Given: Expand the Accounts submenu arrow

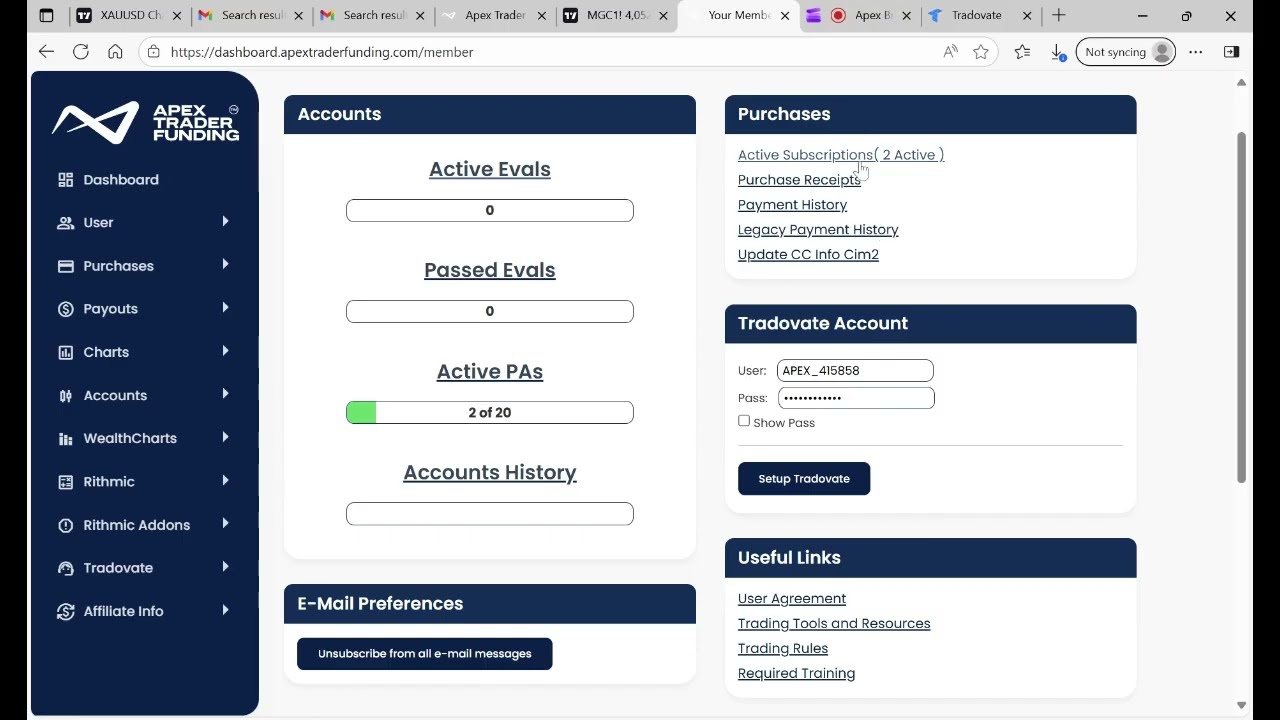Looking at the screenshot, I should pos(225,394).
